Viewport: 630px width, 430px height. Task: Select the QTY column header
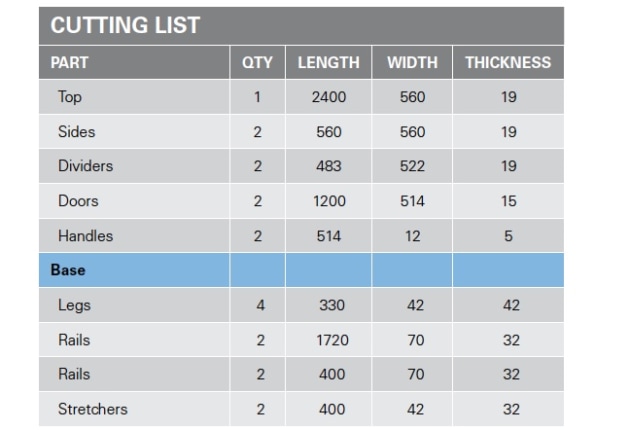coord(258,63)
